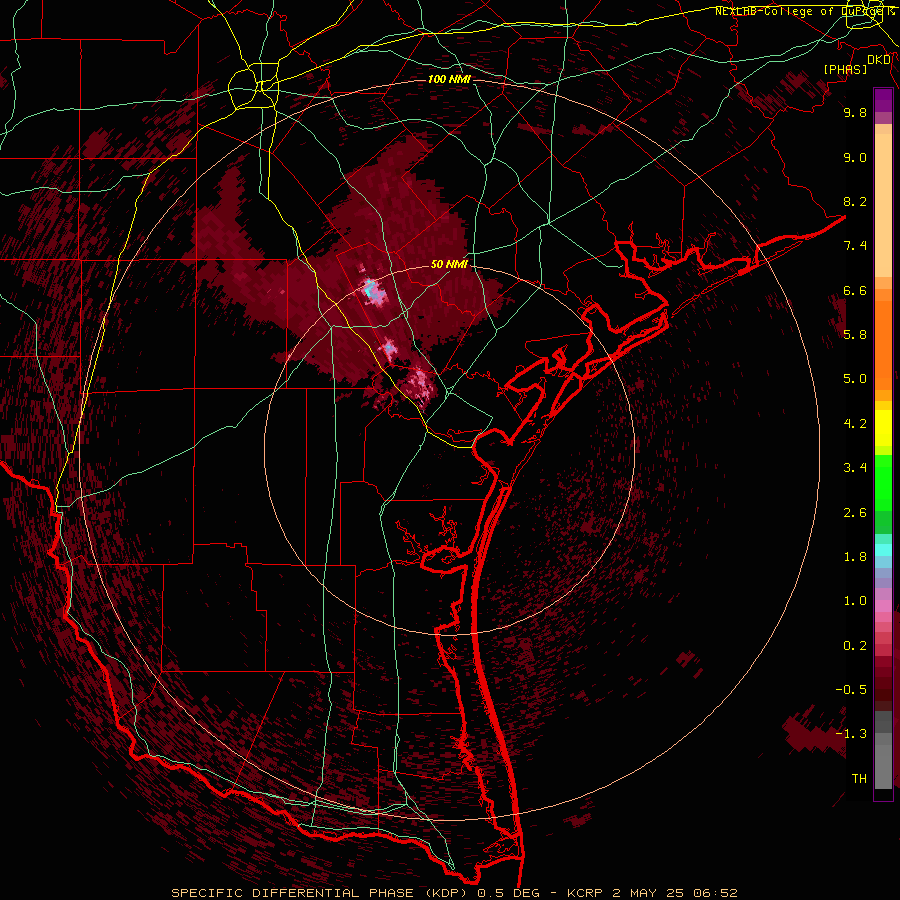Click the 1.8 value on the scale
The width and height of the screenshot is (900, 900).
click(x=855, y=557)
